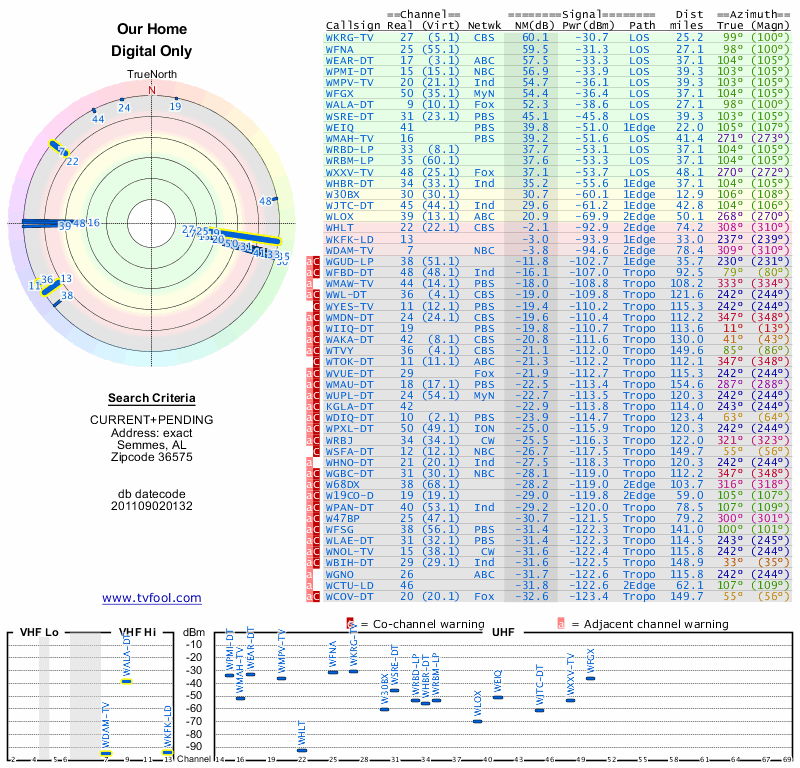The width and height of the screenshot is (800, 768).
Task: Click the WALA-DT signal marker in VHF chart
Action: coord(127,681)
